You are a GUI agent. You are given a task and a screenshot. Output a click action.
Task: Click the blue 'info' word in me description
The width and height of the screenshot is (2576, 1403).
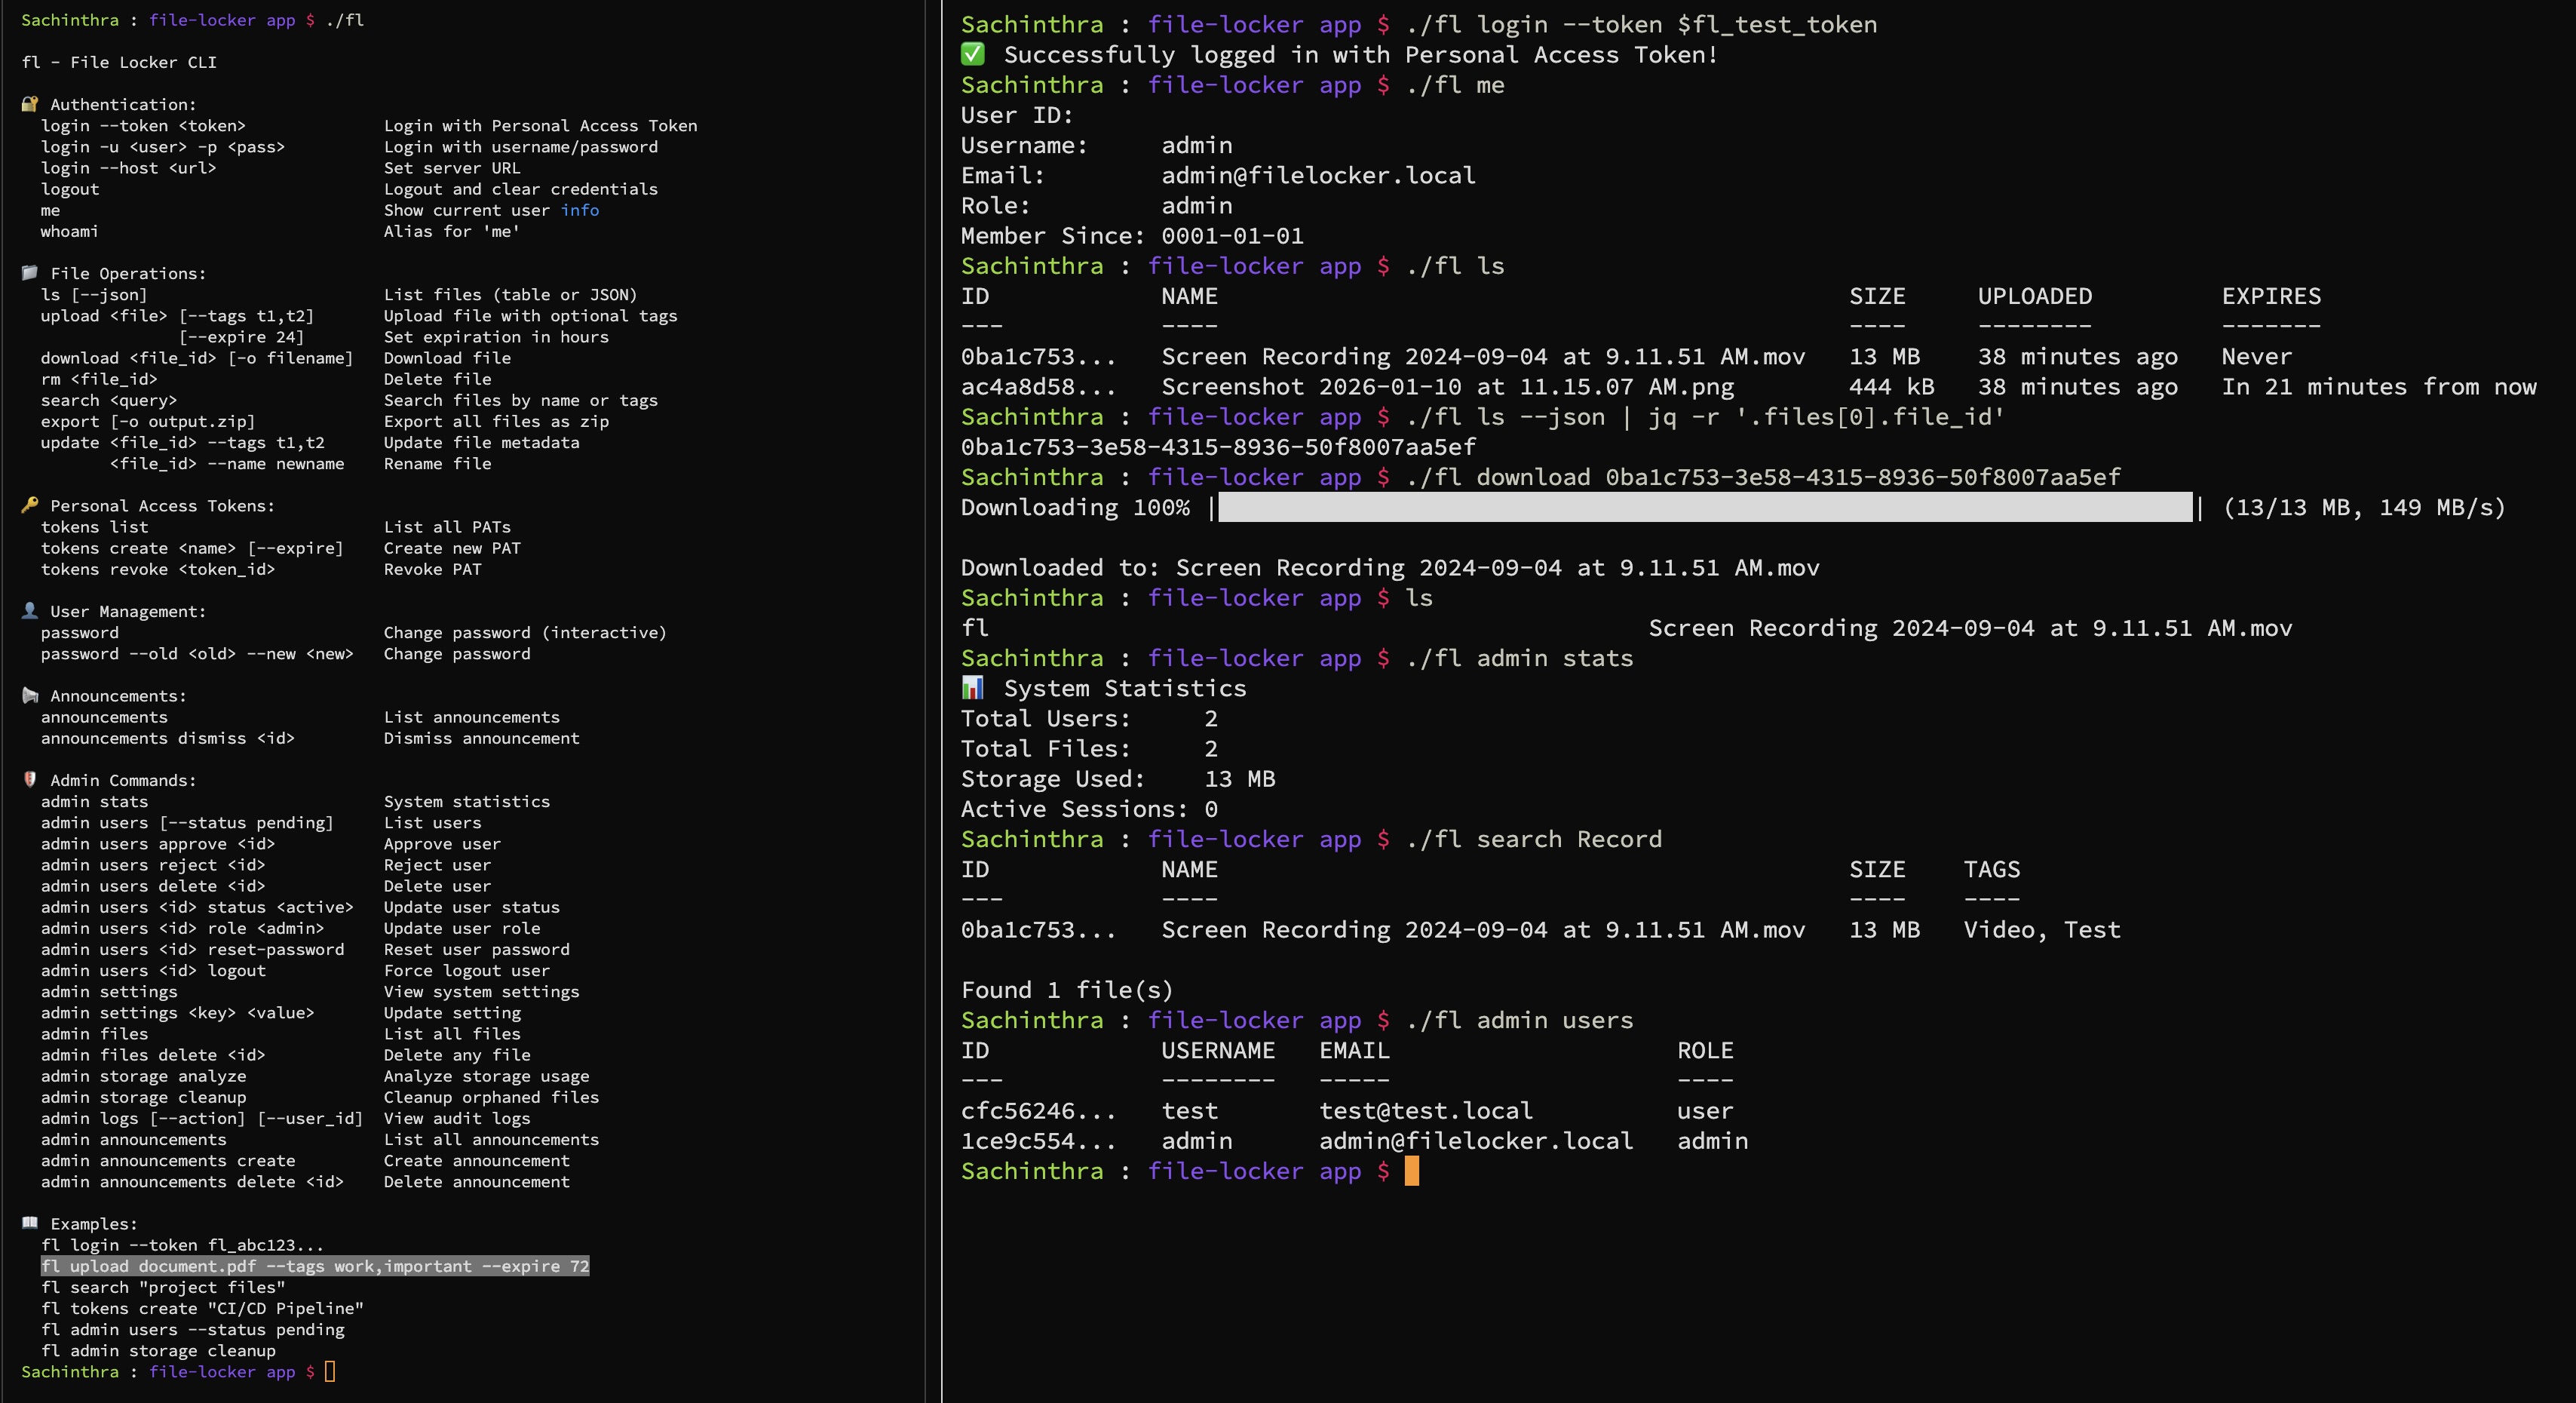(580, 210)
